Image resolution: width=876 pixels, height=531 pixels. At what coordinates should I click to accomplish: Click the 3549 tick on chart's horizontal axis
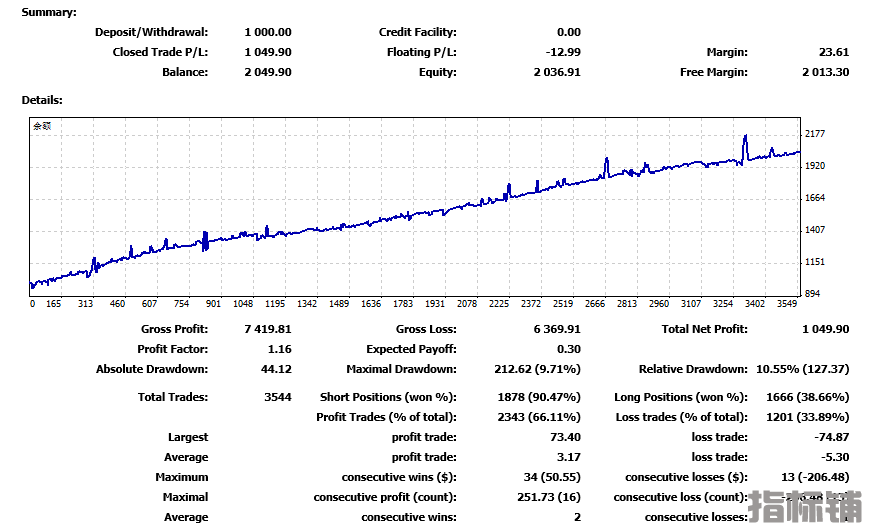point(787,304)
